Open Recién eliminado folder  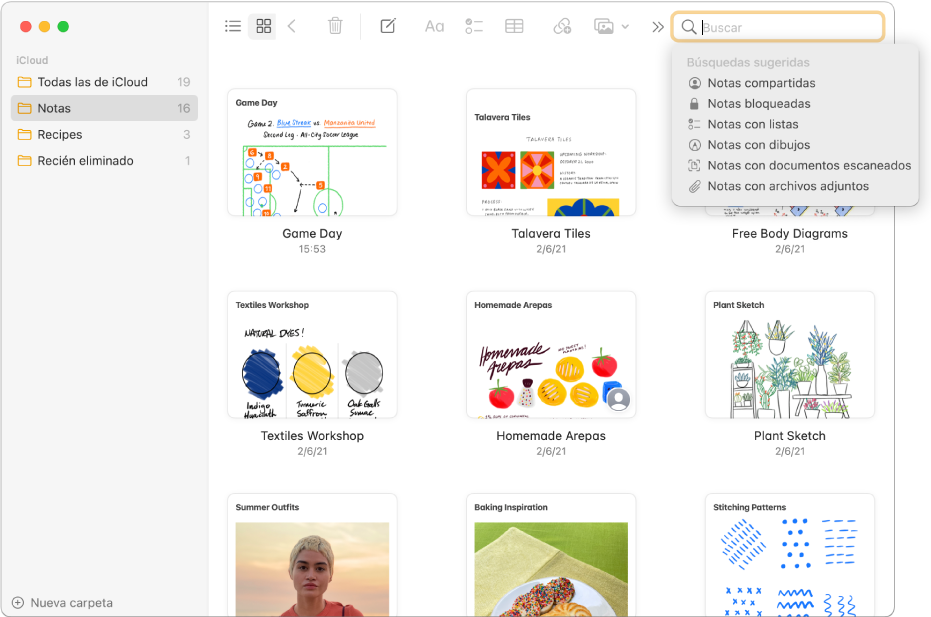(x=104, y=160)
